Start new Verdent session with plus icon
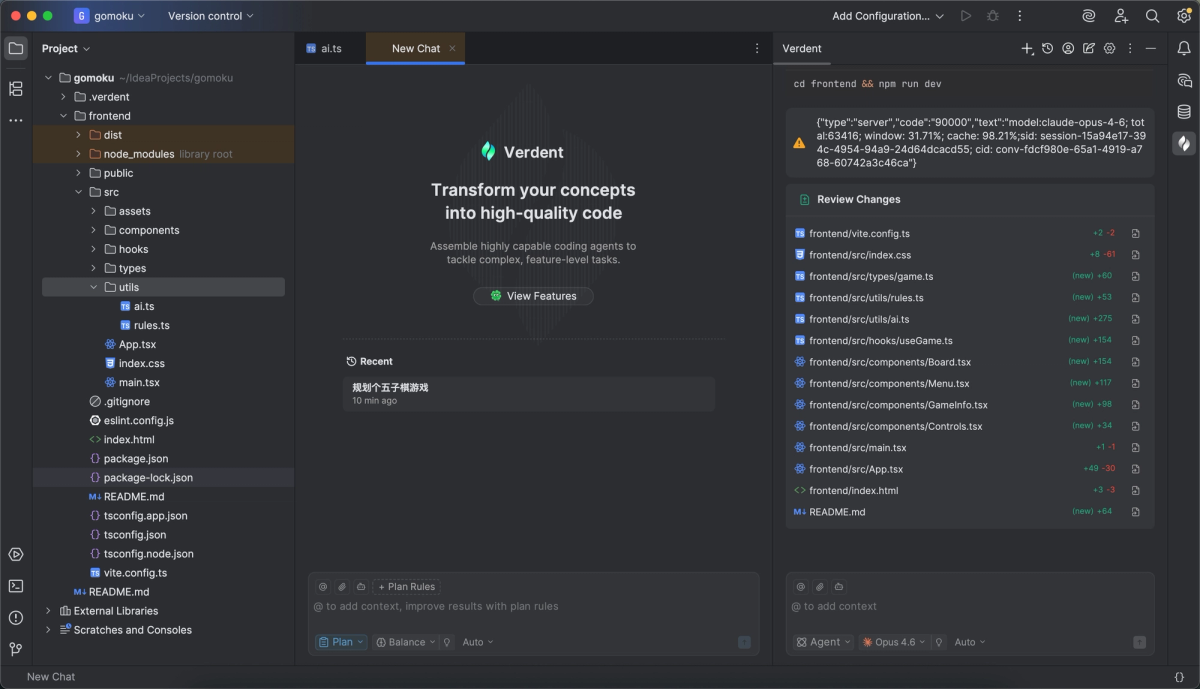Image resolution: width=1200 pixels, height=689 pixels. click(x=1027, y=48)
